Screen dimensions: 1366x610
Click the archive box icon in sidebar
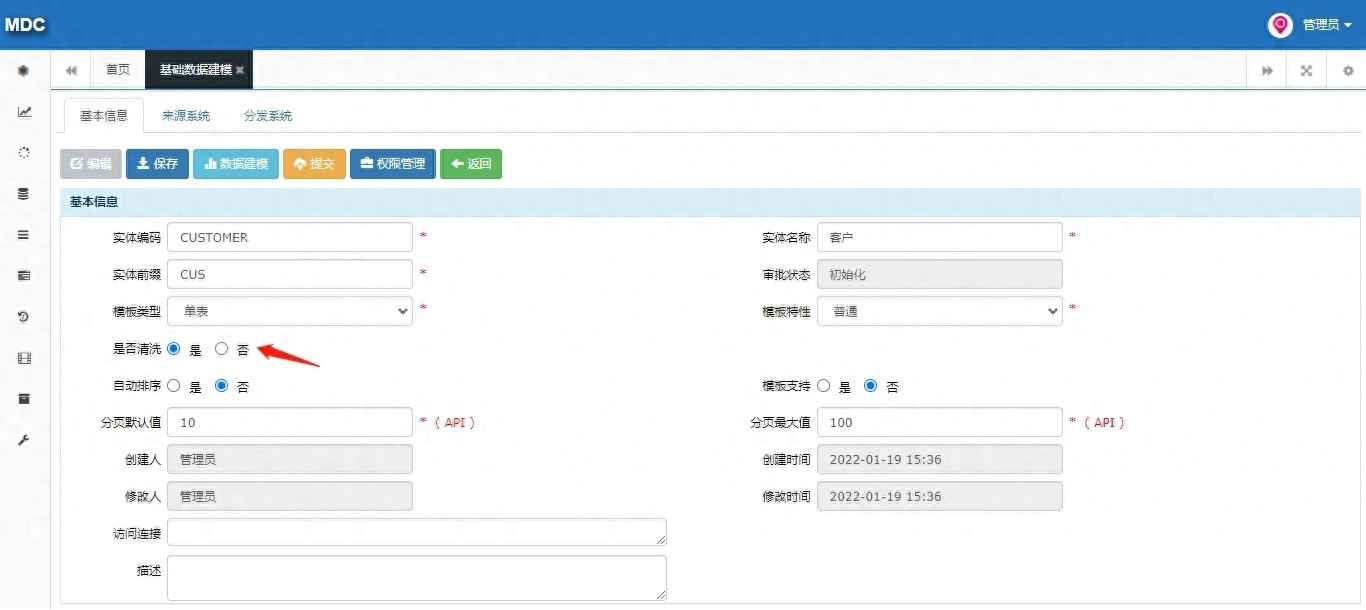coord(24,399)
